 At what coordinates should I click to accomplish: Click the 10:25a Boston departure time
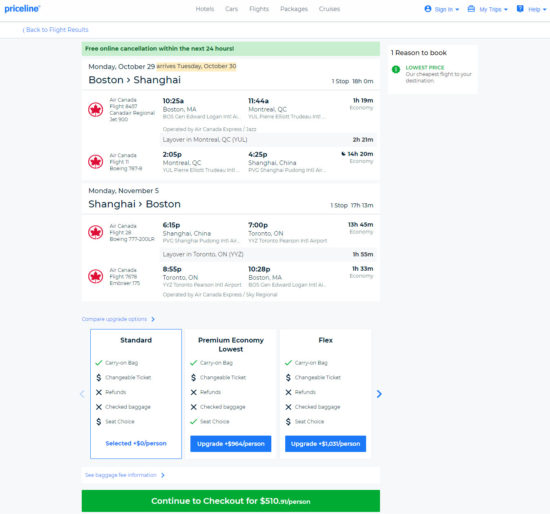(173, 101)
